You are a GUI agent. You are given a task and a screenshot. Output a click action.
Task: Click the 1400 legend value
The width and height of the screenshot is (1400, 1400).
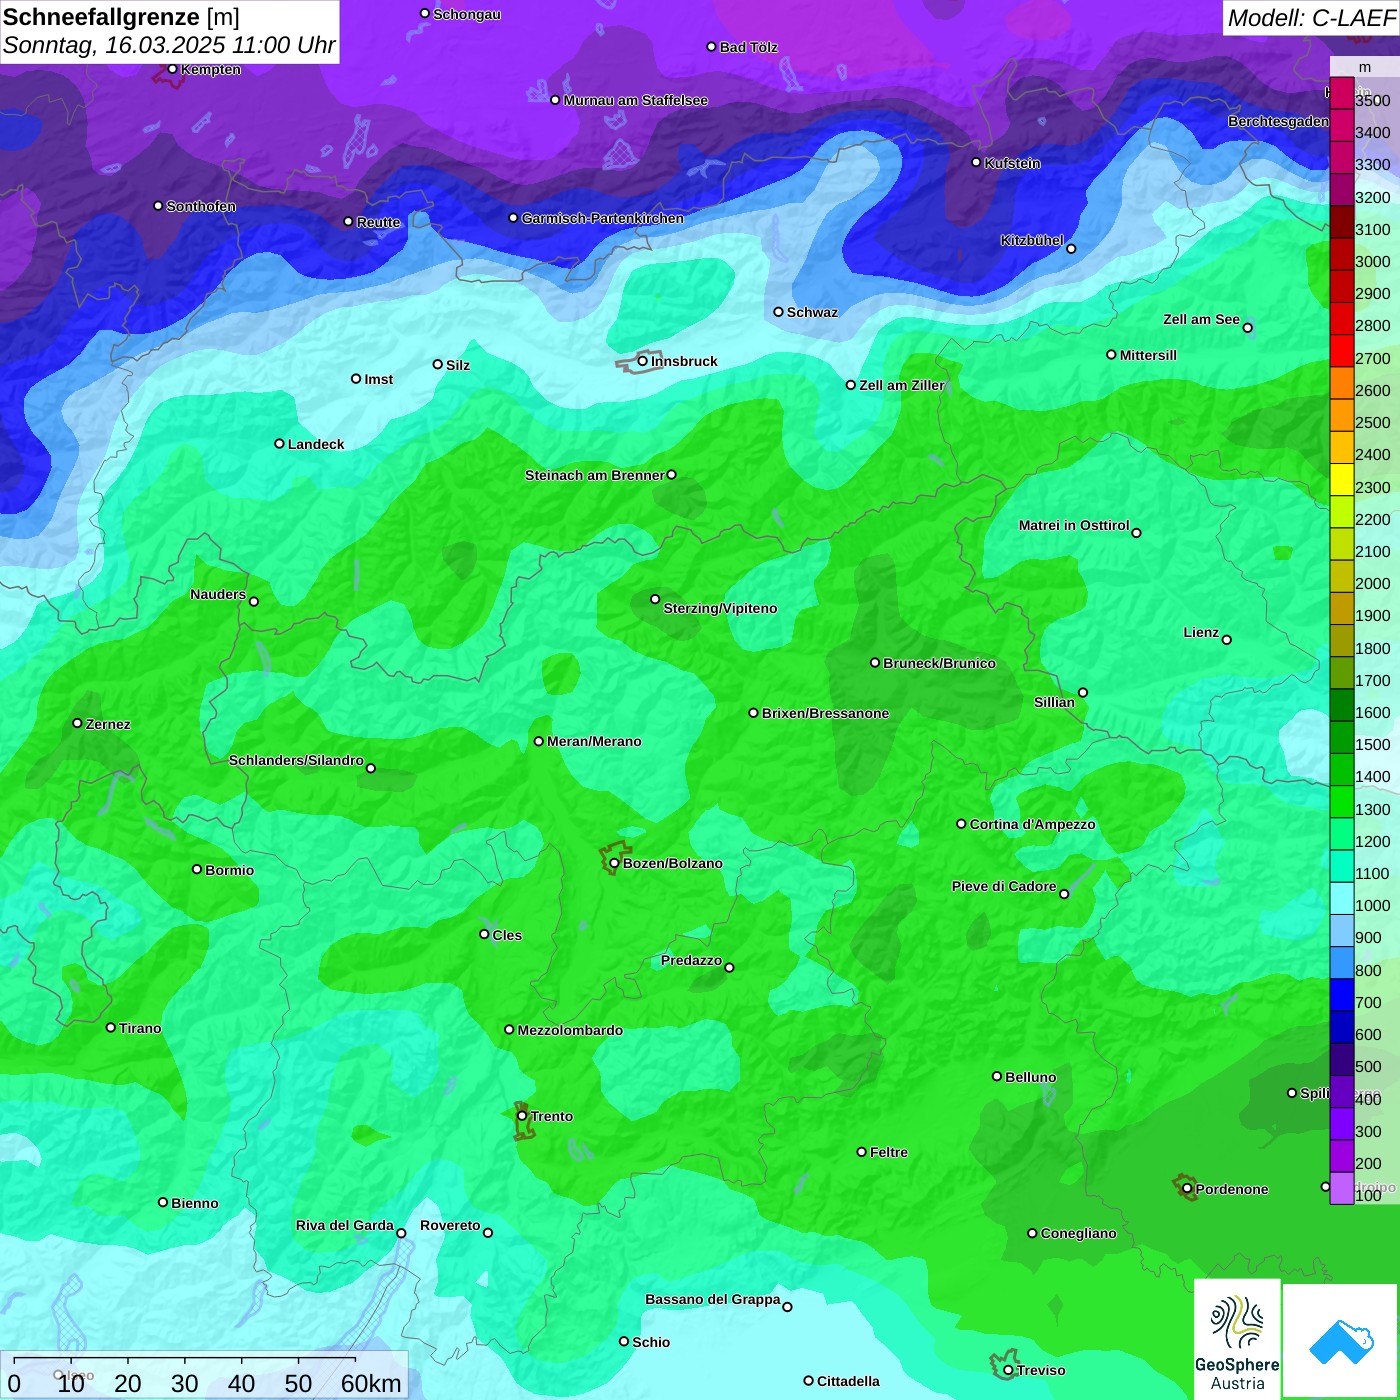coord(1372,777)
